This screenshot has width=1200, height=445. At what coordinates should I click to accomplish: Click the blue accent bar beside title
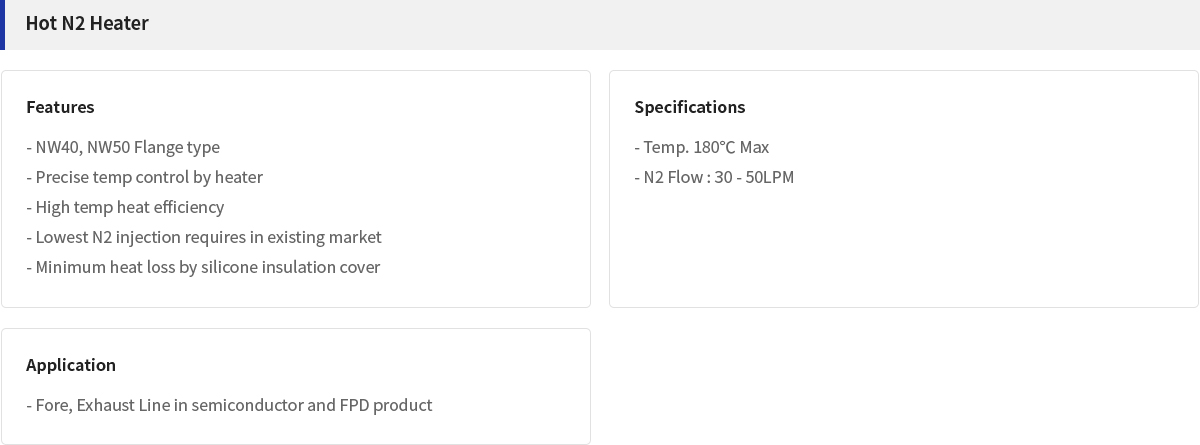click(x=2, y=25)
